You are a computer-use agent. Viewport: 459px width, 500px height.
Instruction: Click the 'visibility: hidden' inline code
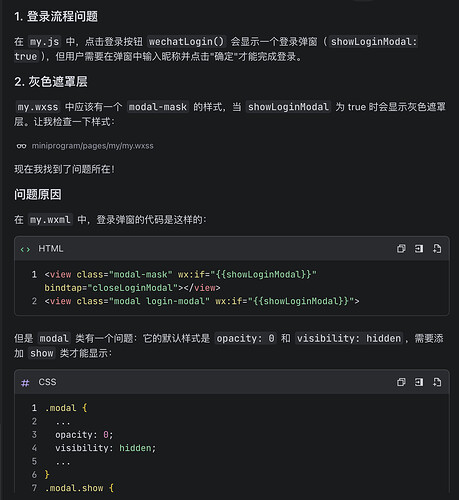click(349, 339)
